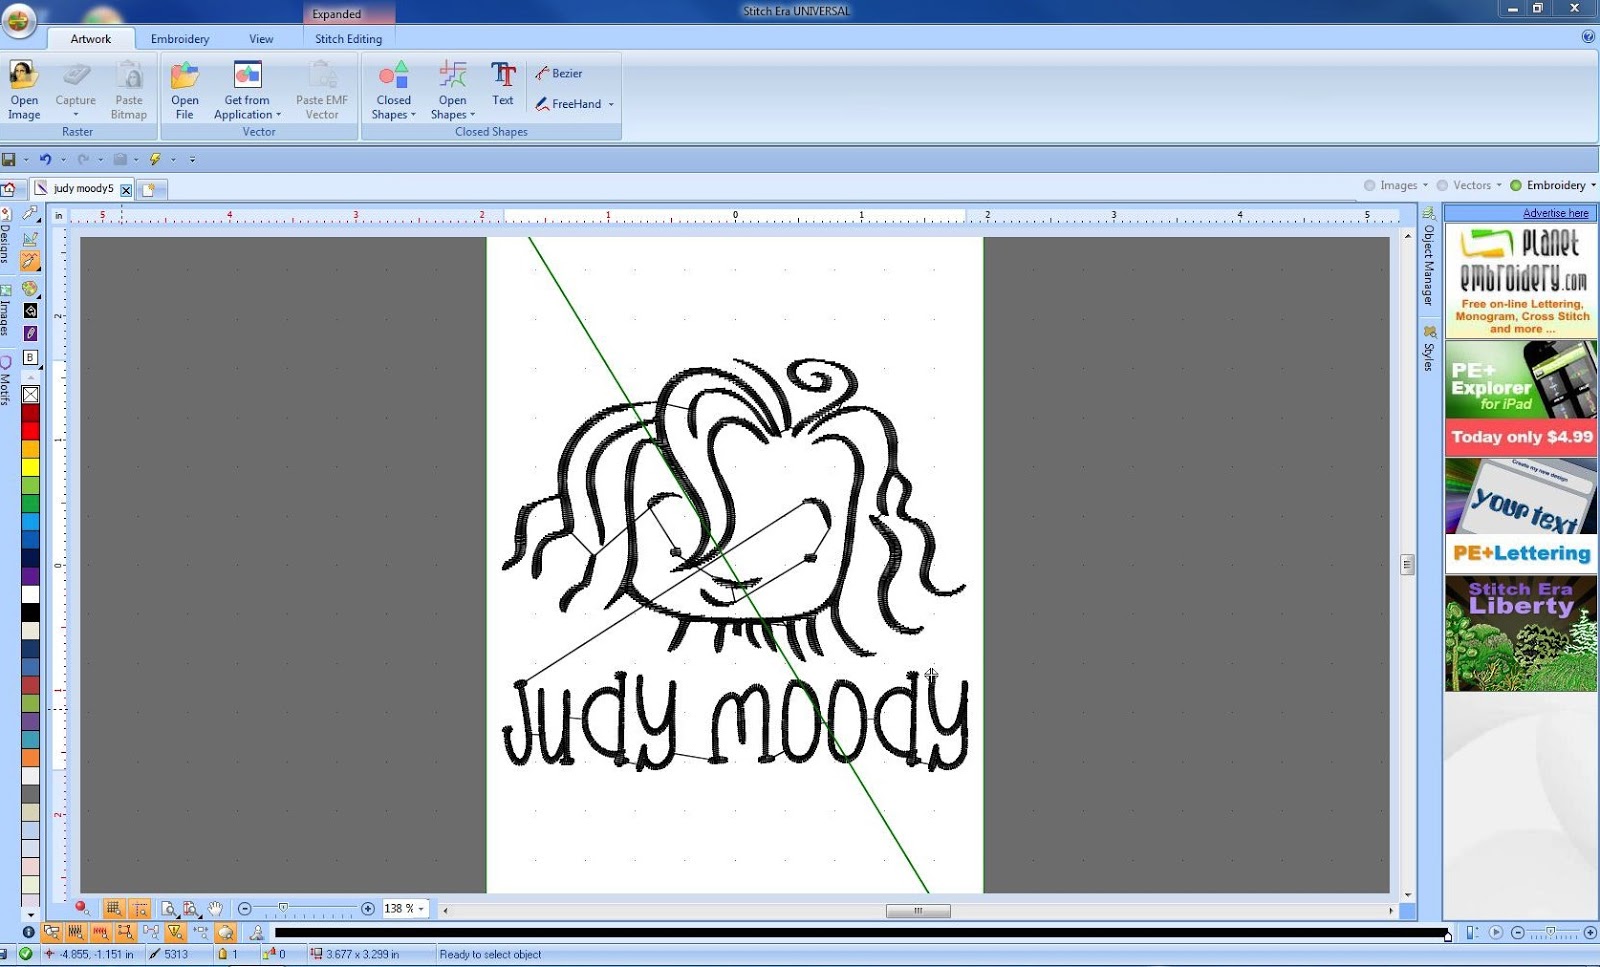Image resolution: width=1600 pixels, height=967 pixels.
Task: Click the zoom in plus button
Action: (x=368, y=908)
